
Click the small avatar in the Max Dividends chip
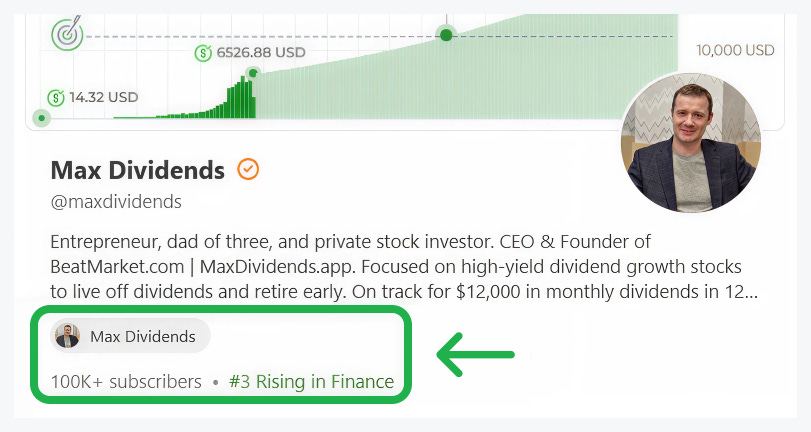click(68, 336)
